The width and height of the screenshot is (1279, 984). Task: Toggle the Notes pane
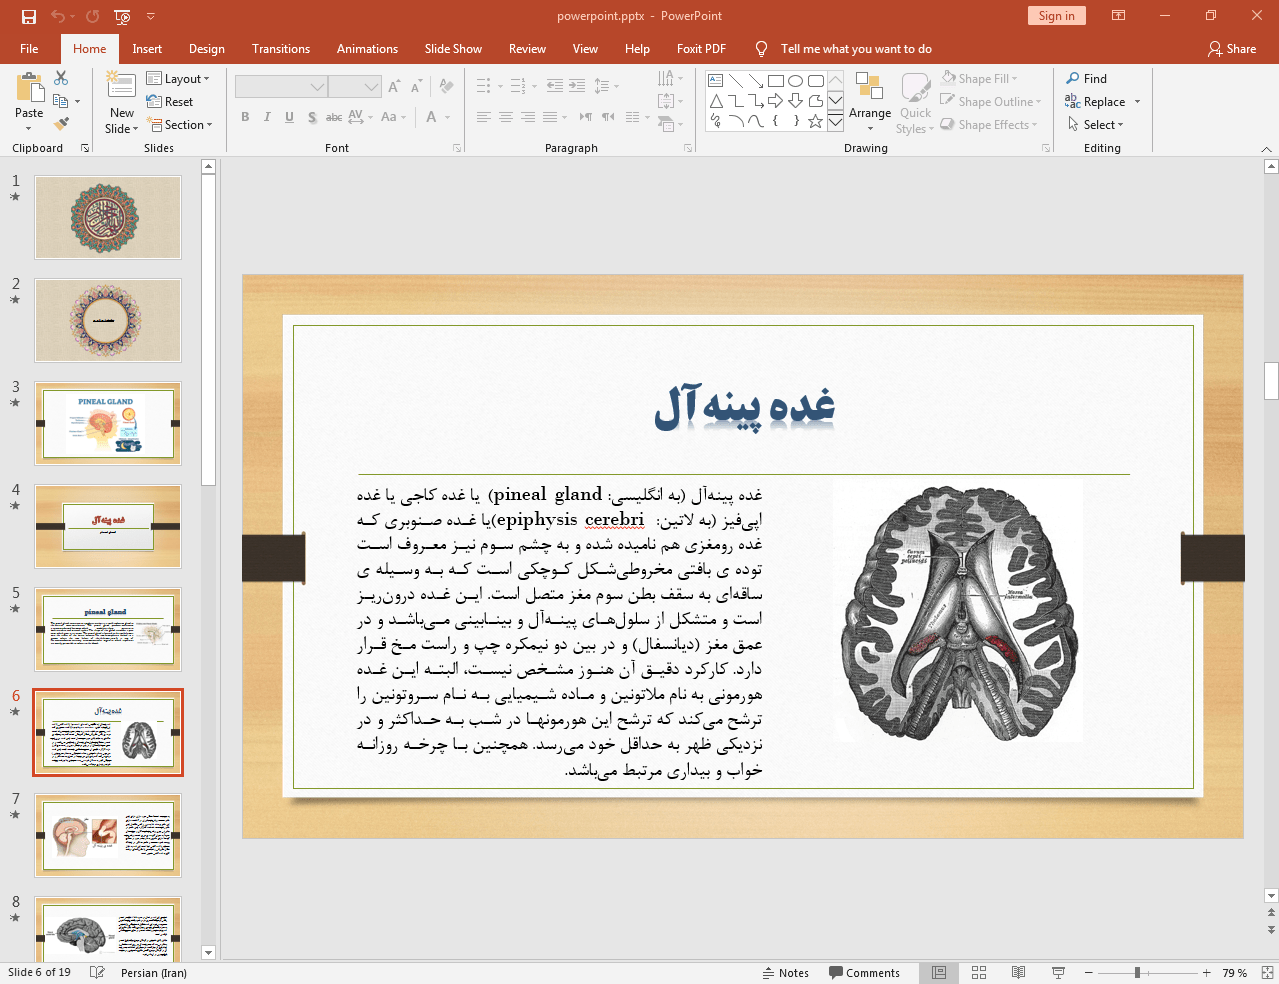pyautogui.click(x=786, y=973)
